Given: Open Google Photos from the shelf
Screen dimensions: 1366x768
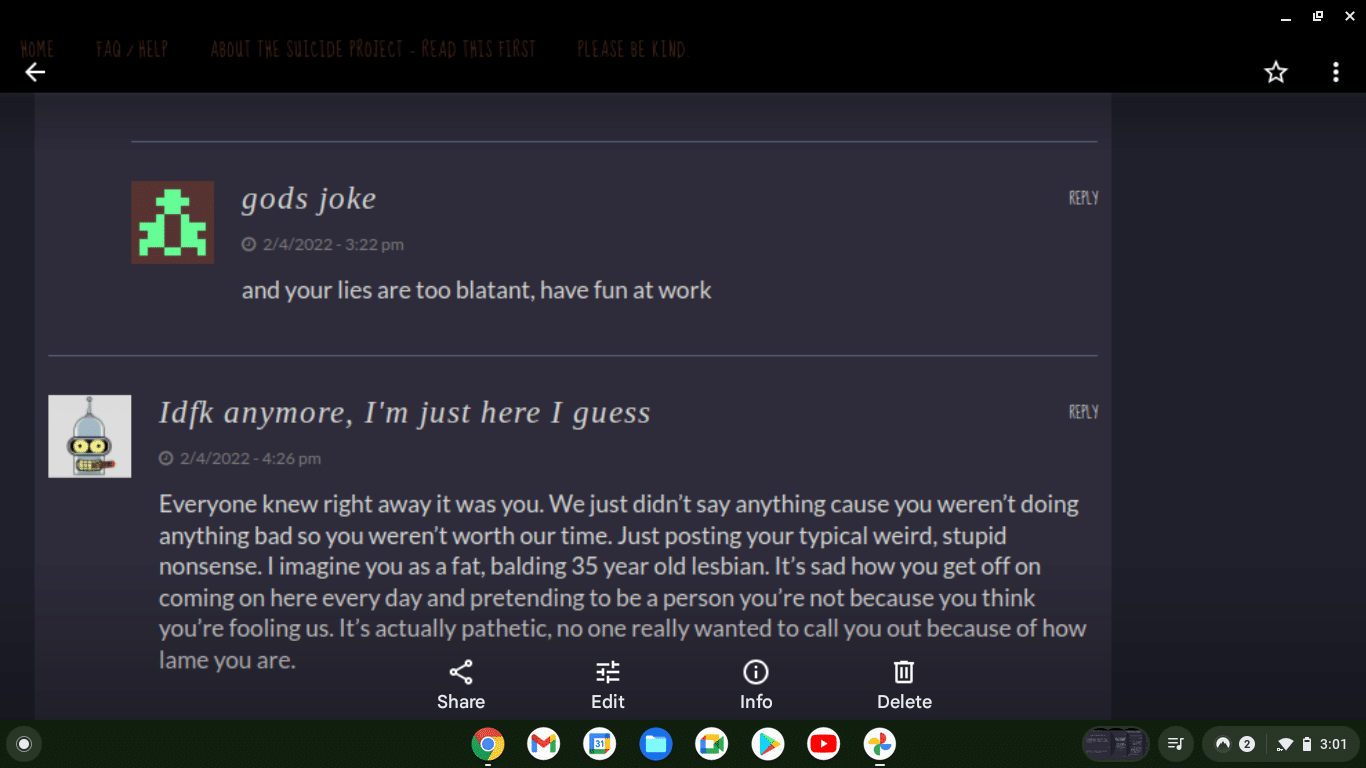Looking at the screenshot, I should click(880, 744).
